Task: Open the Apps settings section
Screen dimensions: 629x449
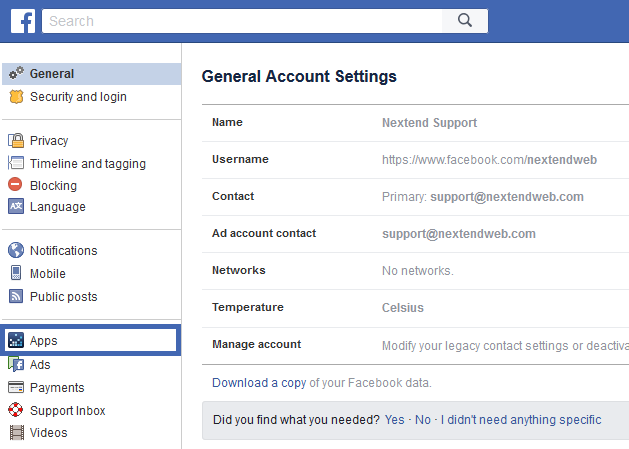Action: coord(44,341)
